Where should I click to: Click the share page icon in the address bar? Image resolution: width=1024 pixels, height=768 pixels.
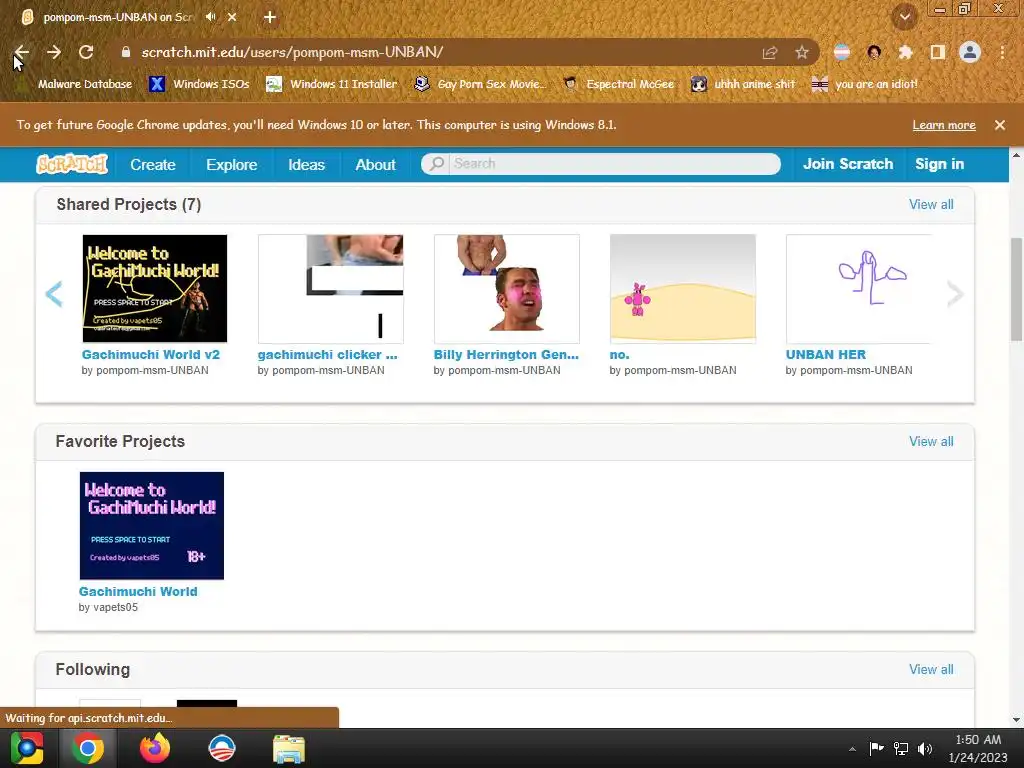click(770, 53)
